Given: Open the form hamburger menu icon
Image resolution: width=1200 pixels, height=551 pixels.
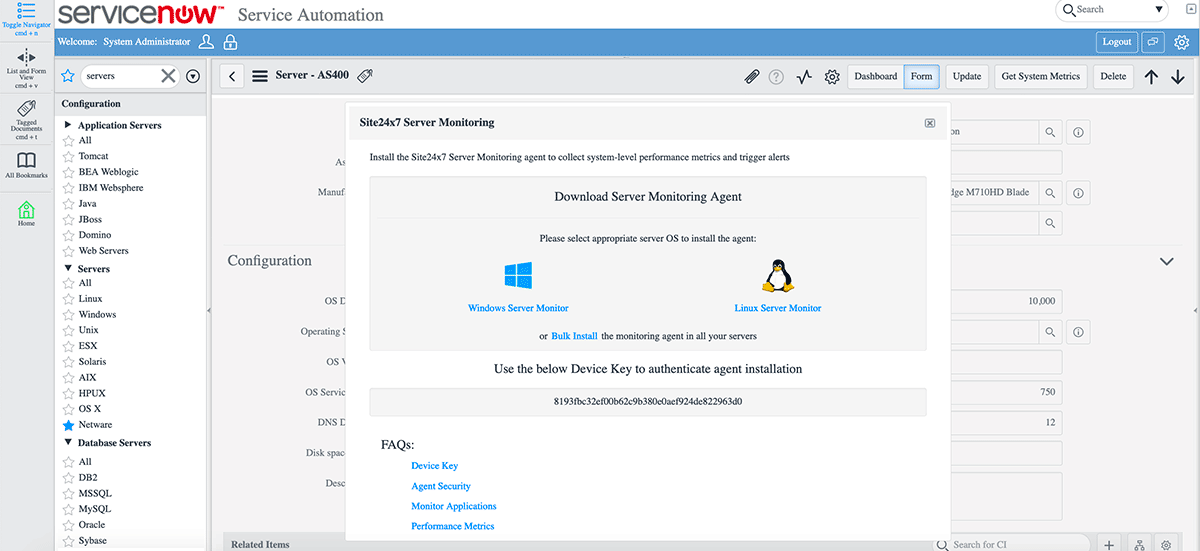Looking at the screenshot, I should click(x=260, y=76).
